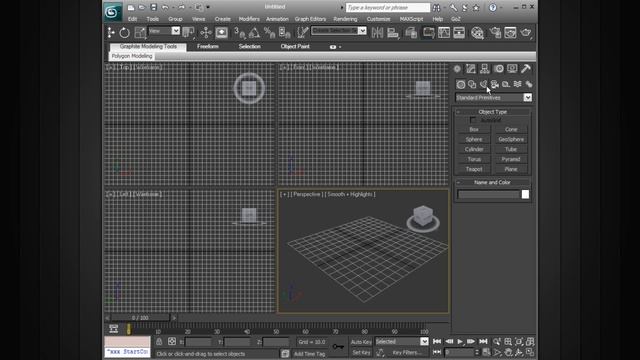Open the Rendering menu

pos(345,19)
